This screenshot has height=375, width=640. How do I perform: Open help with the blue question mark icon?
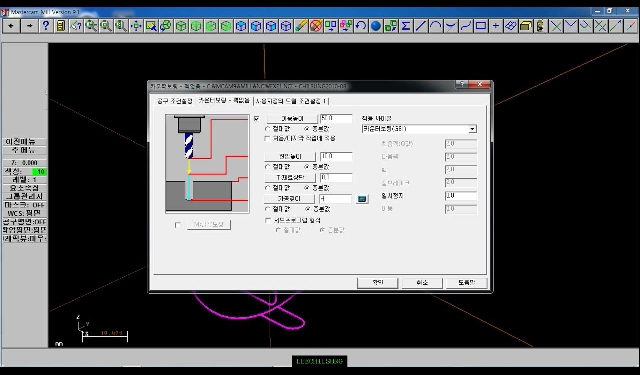pos(45,26)
